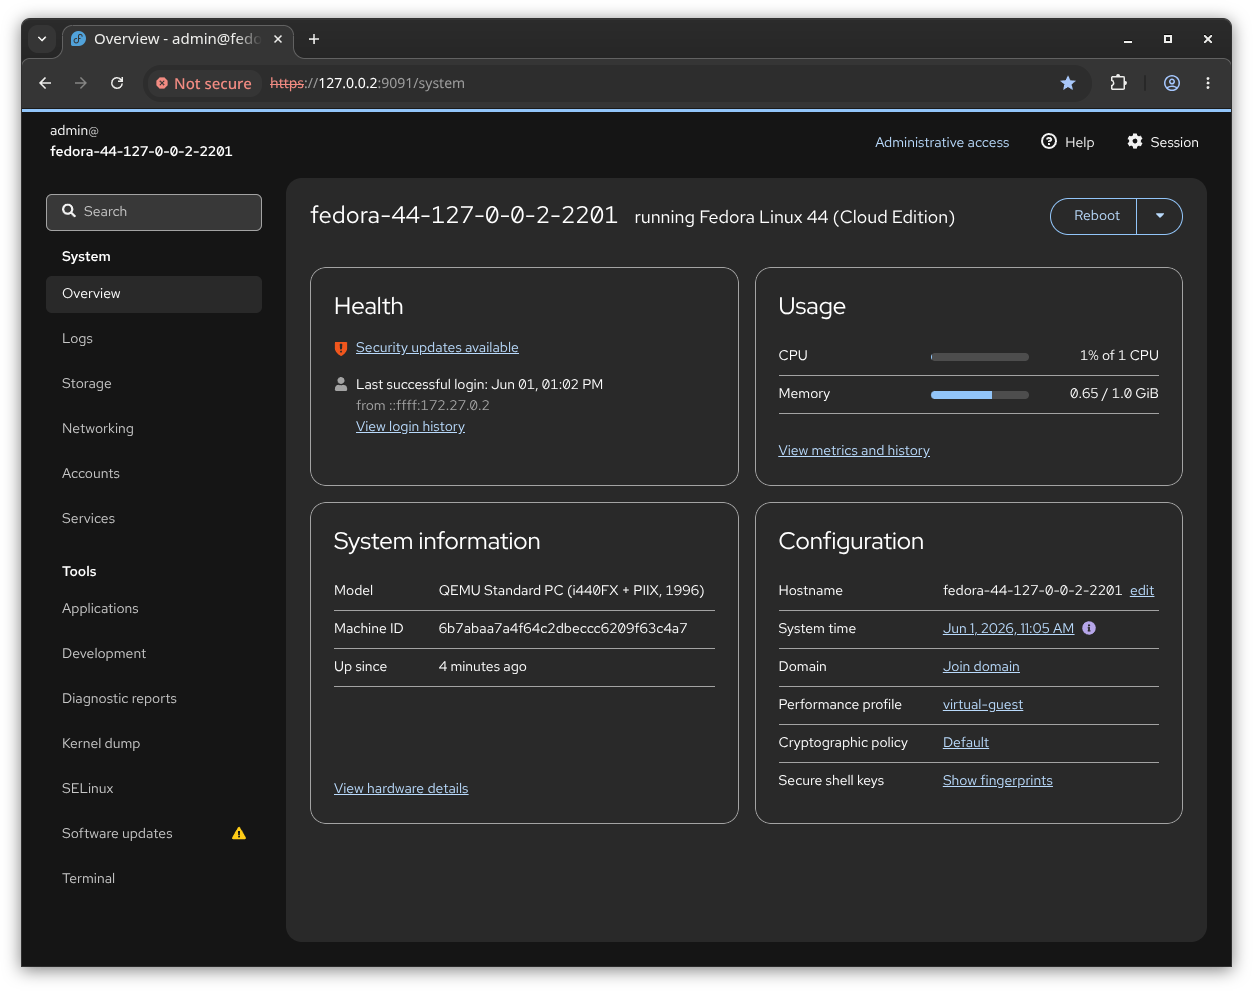
Task: Click Join domain link
Action: point(981,667)
